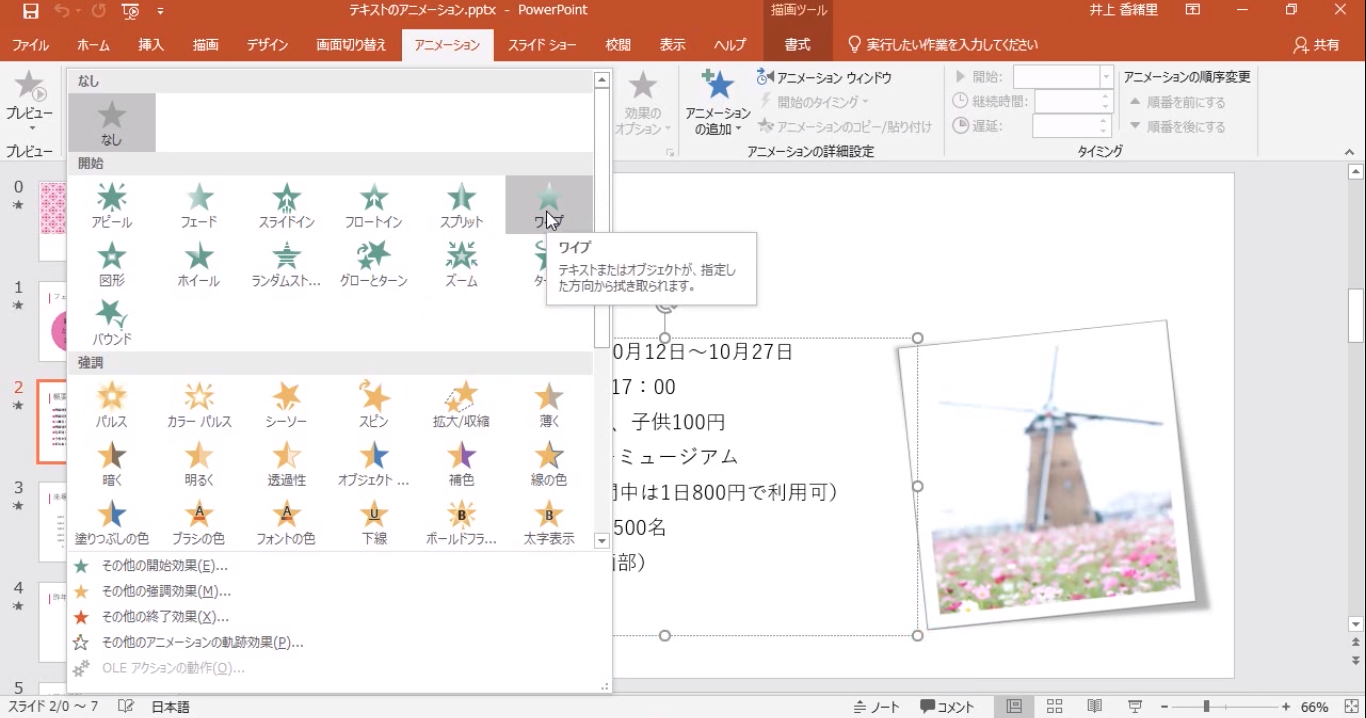Screen dimensions: 1366x718
Task: Select the 下線 emphasis effect
Action: click(373, 522)
